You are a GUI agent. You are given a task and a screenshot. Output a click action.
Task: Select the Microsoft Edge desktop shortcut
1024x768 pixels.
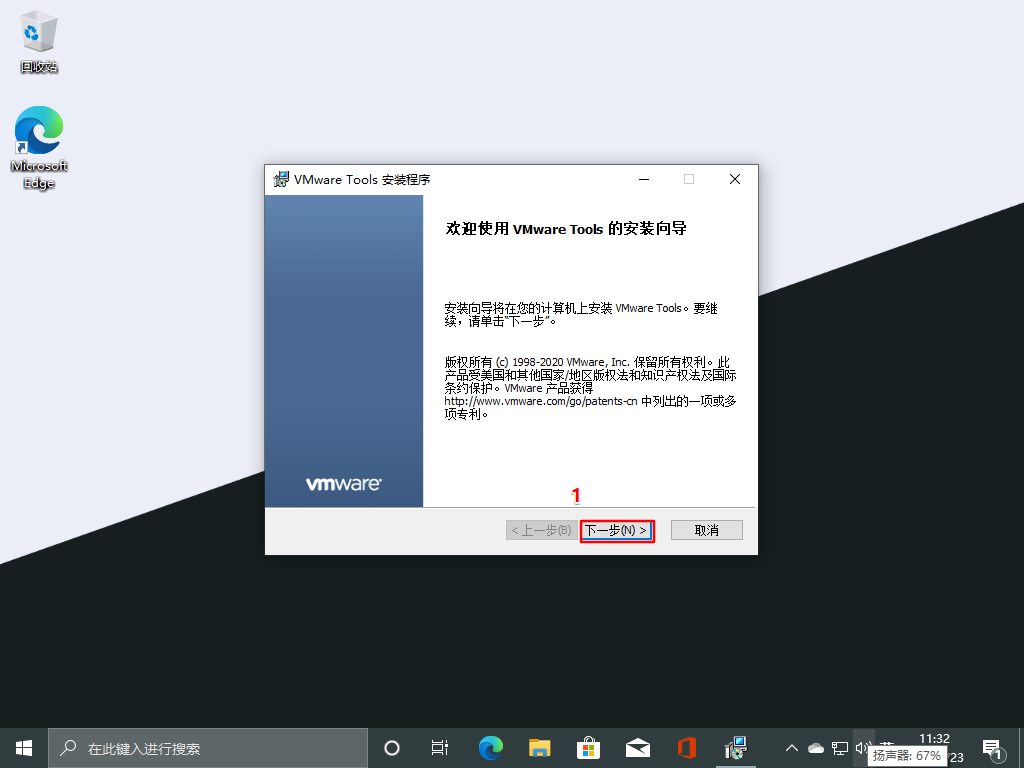pos(39,148)
